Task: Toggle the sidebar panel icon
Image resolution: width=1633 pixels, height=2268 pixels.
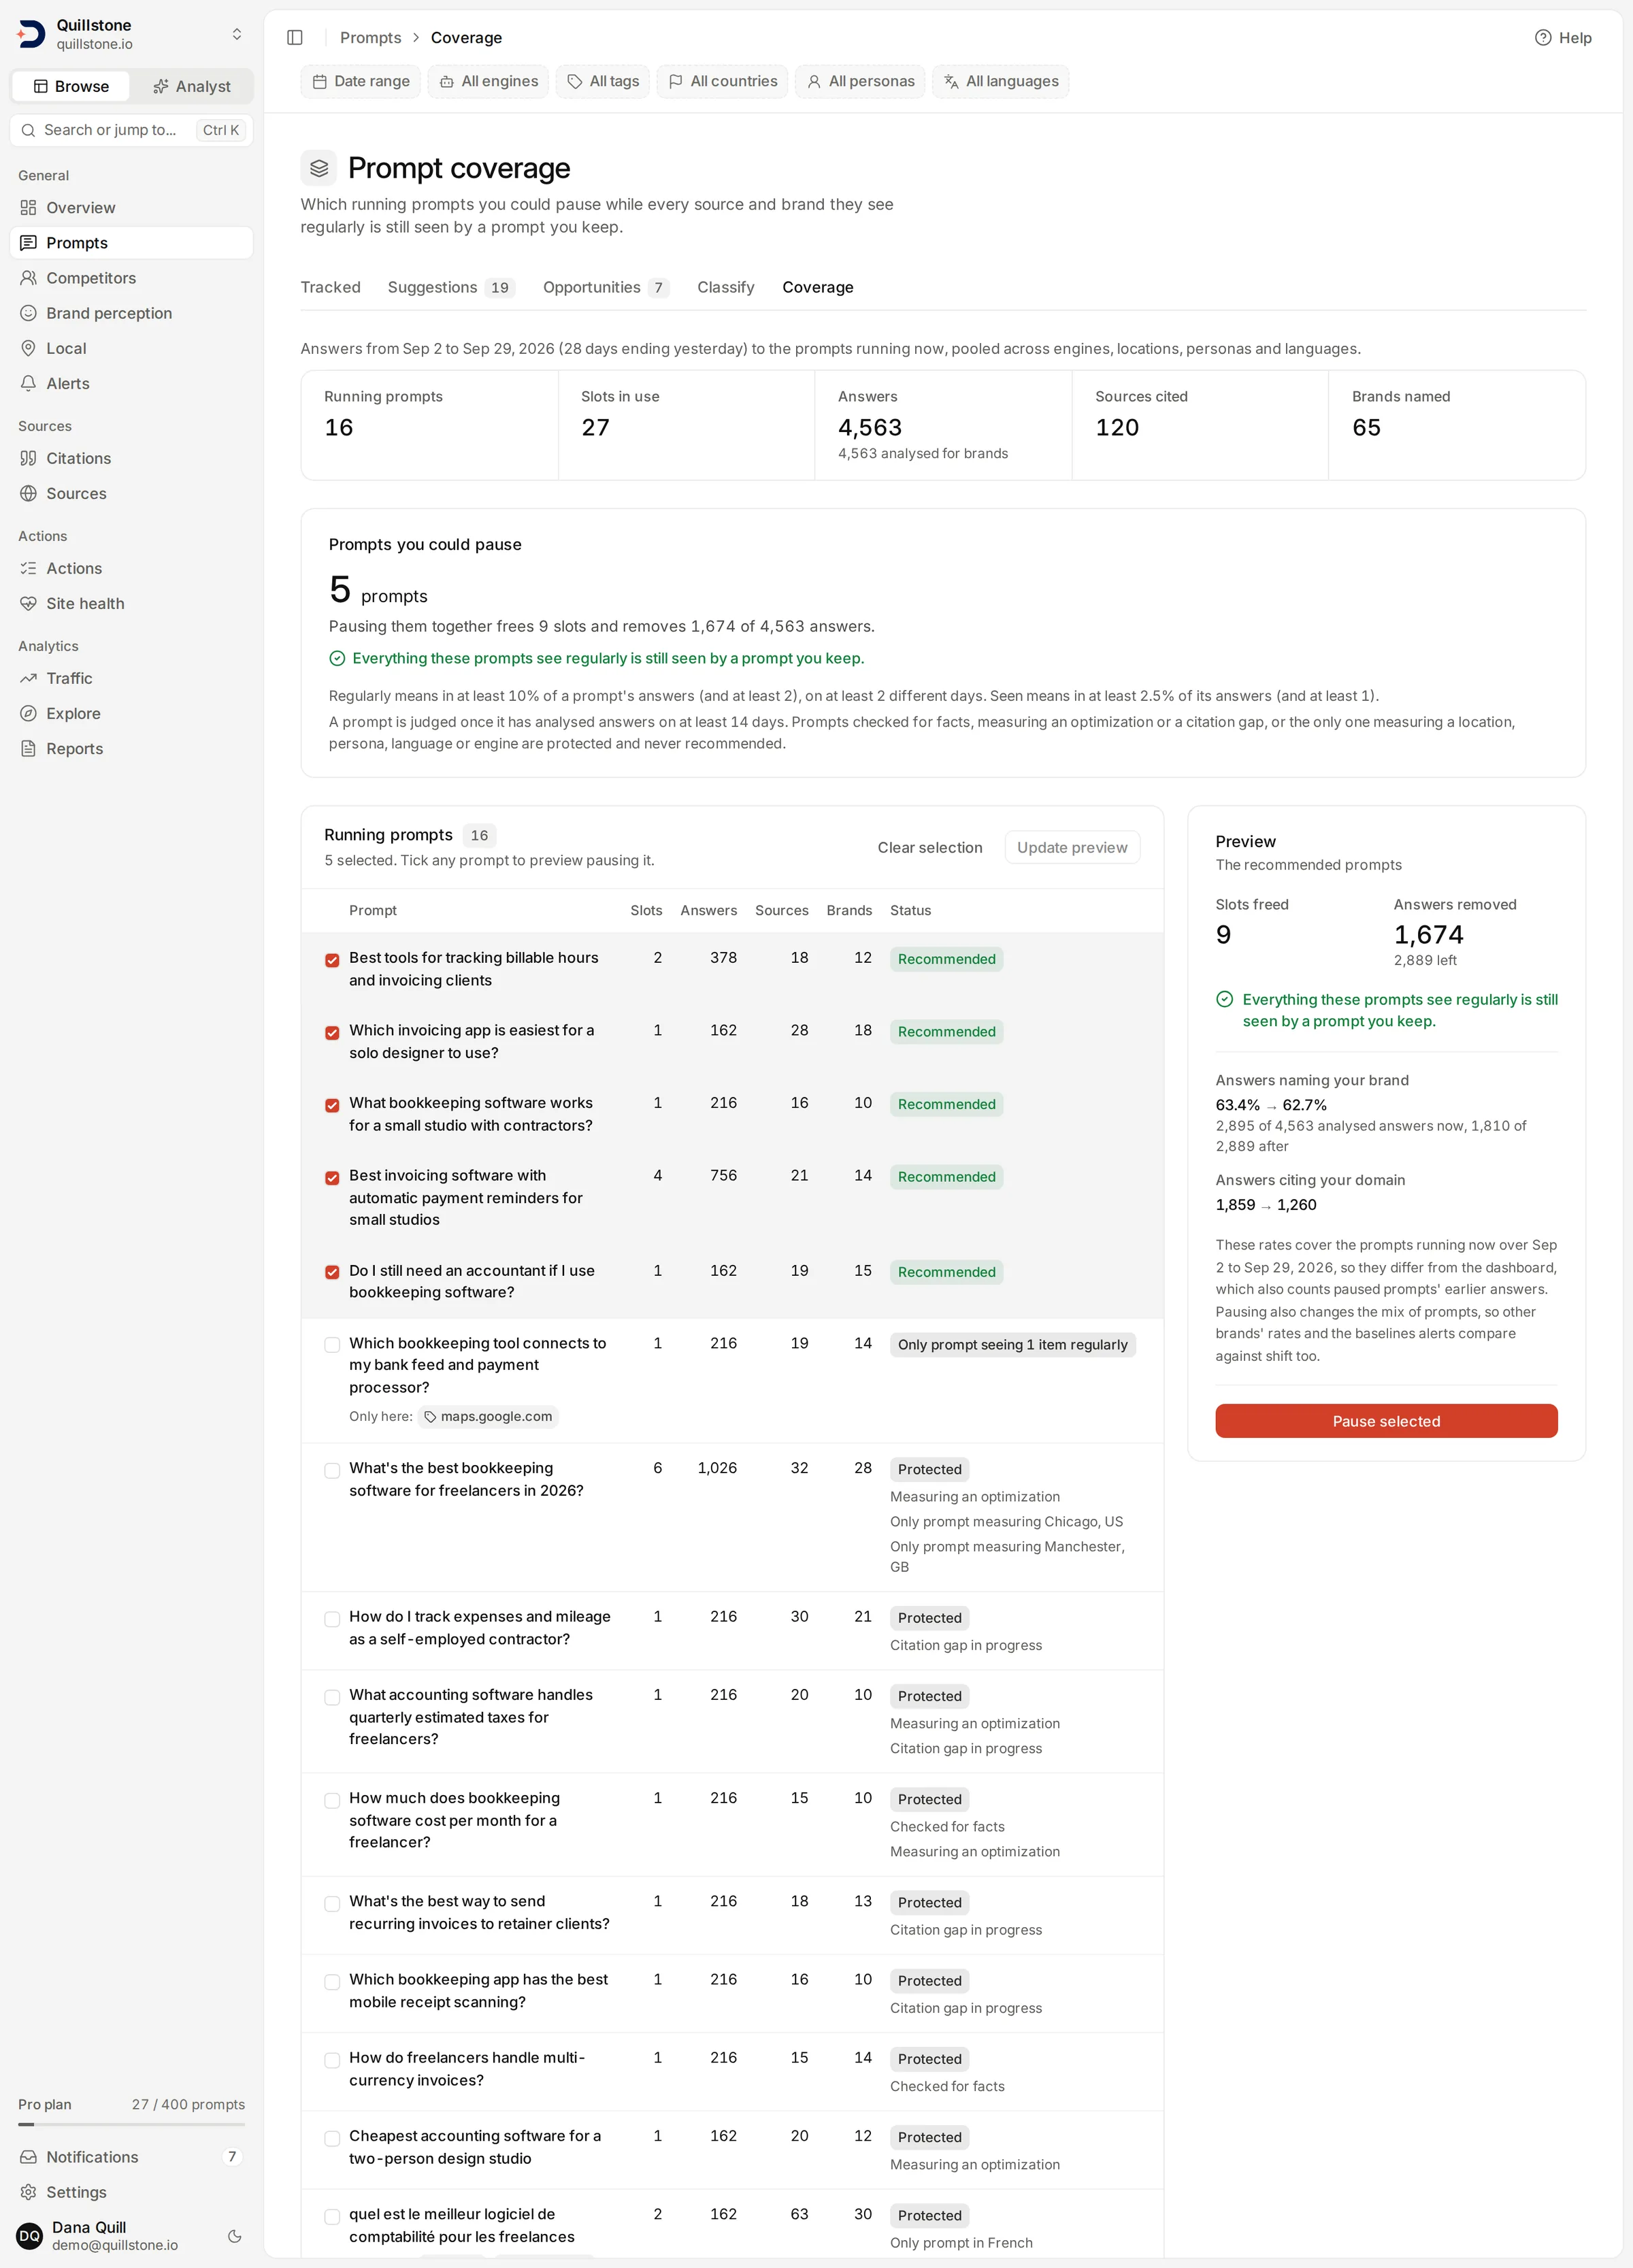Action: pos(295,38)
